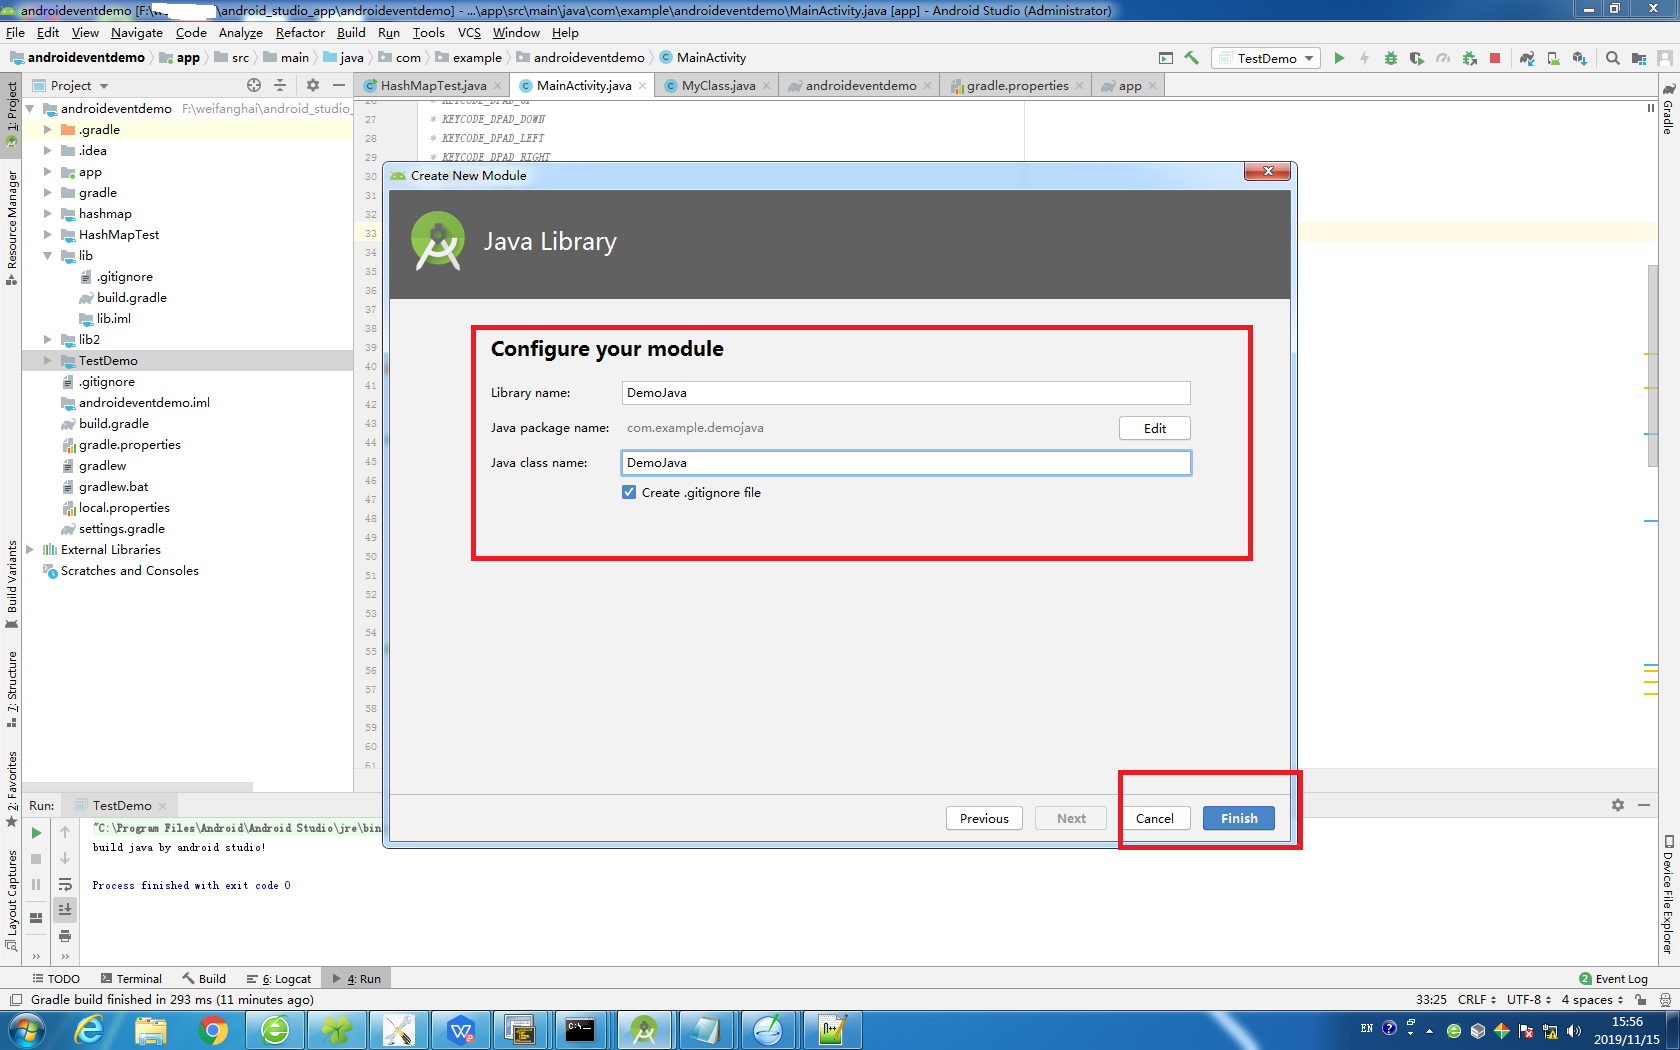The height and width of the screenshot is (1050, 1680).
Task: Hide the Project panel with minus icon
Action: 339,85
